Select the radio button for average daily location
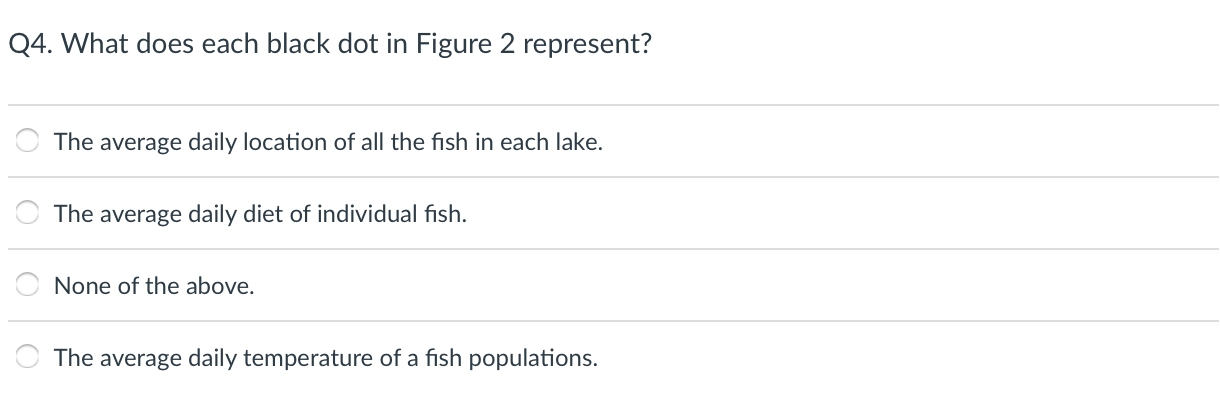This screenshot has width=1220, height=408. point(29,142)
